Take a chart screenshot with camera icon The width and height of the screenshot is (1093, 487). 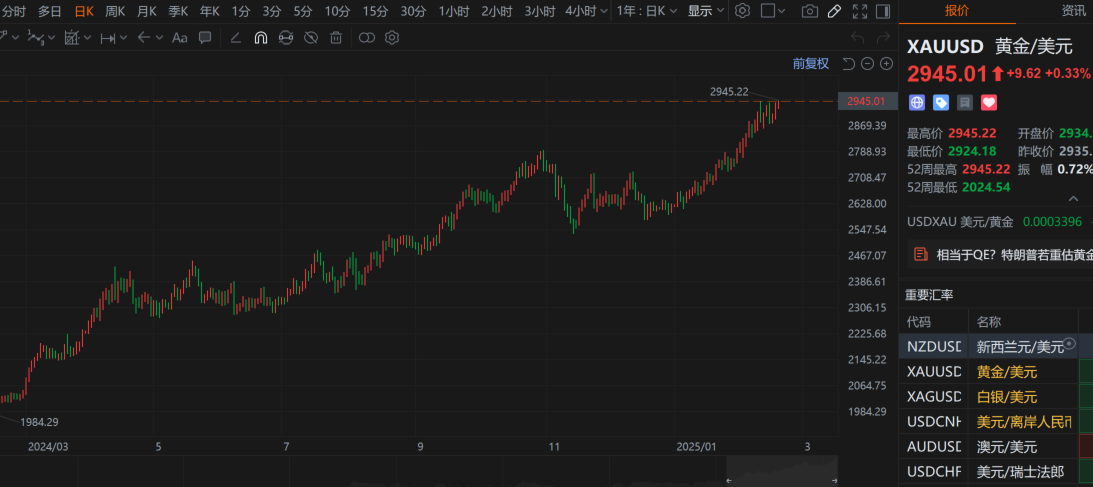click(810, 11)
